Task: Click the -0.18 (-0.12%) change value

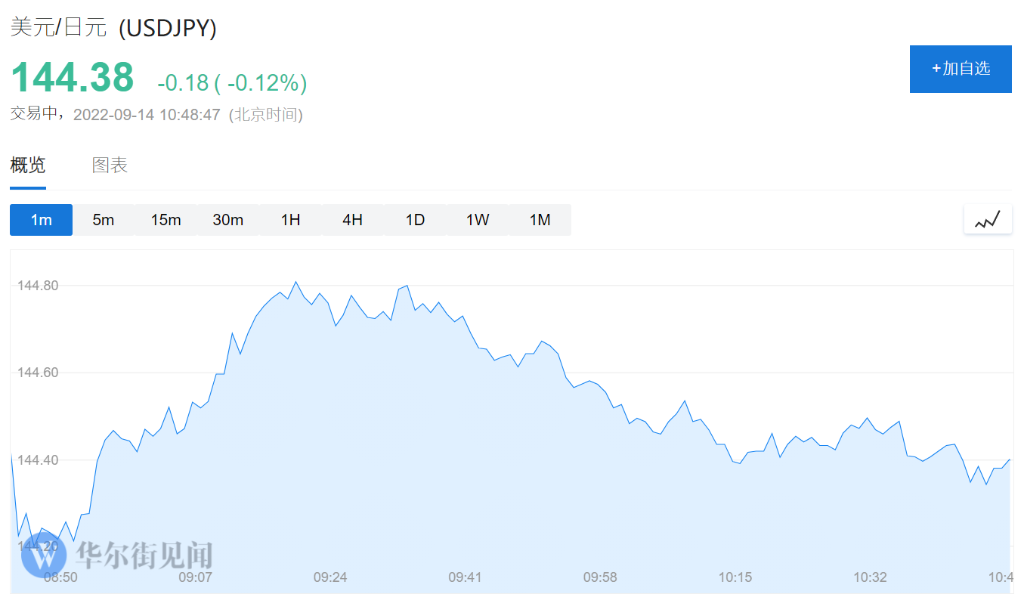Action: pyautogui.click(x=232, y=82)
